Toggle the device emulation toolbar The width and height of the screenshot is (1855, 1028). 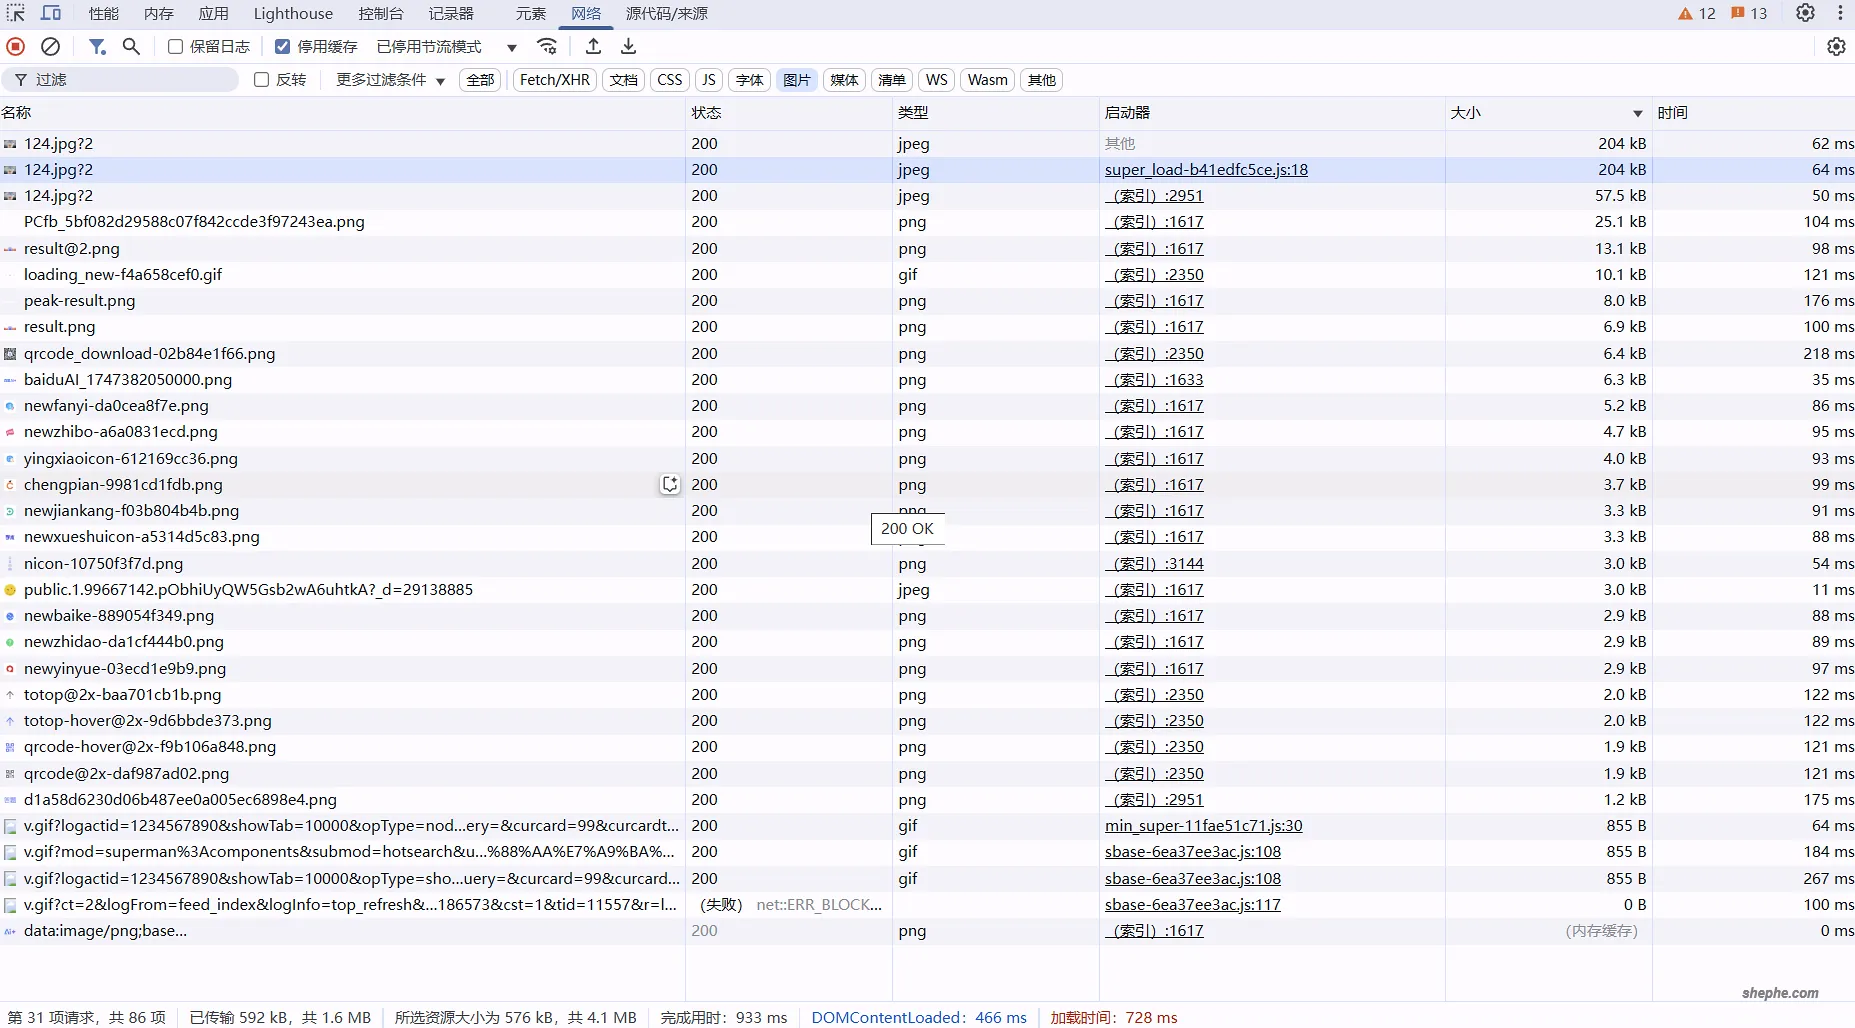[x=51, y=13]
